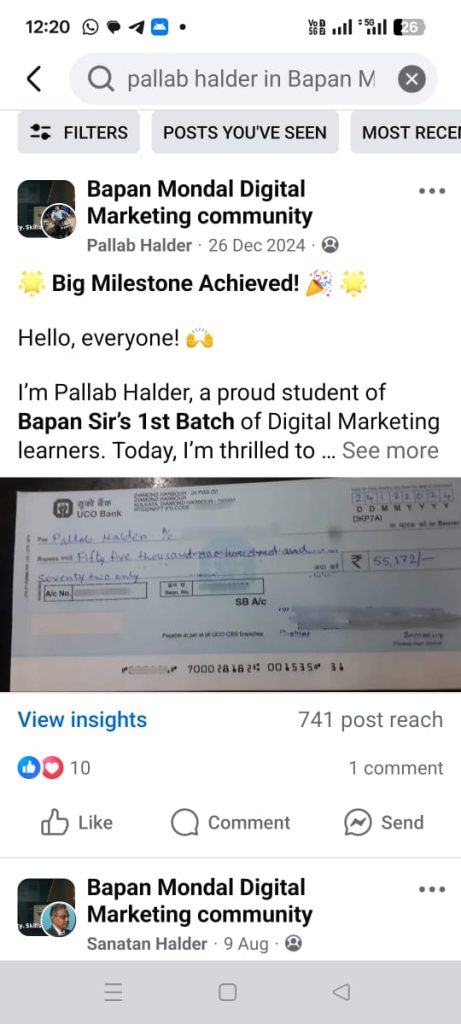Tap the back arrow beside the search bar
The image size is (461, 1024).
tap(34, 79)
